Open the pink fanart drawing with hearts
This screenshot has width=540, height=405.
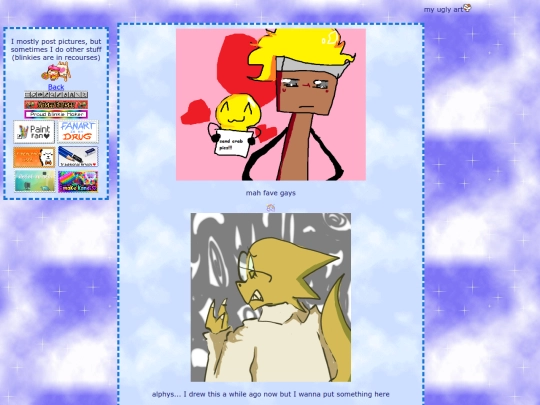point(271,105)
